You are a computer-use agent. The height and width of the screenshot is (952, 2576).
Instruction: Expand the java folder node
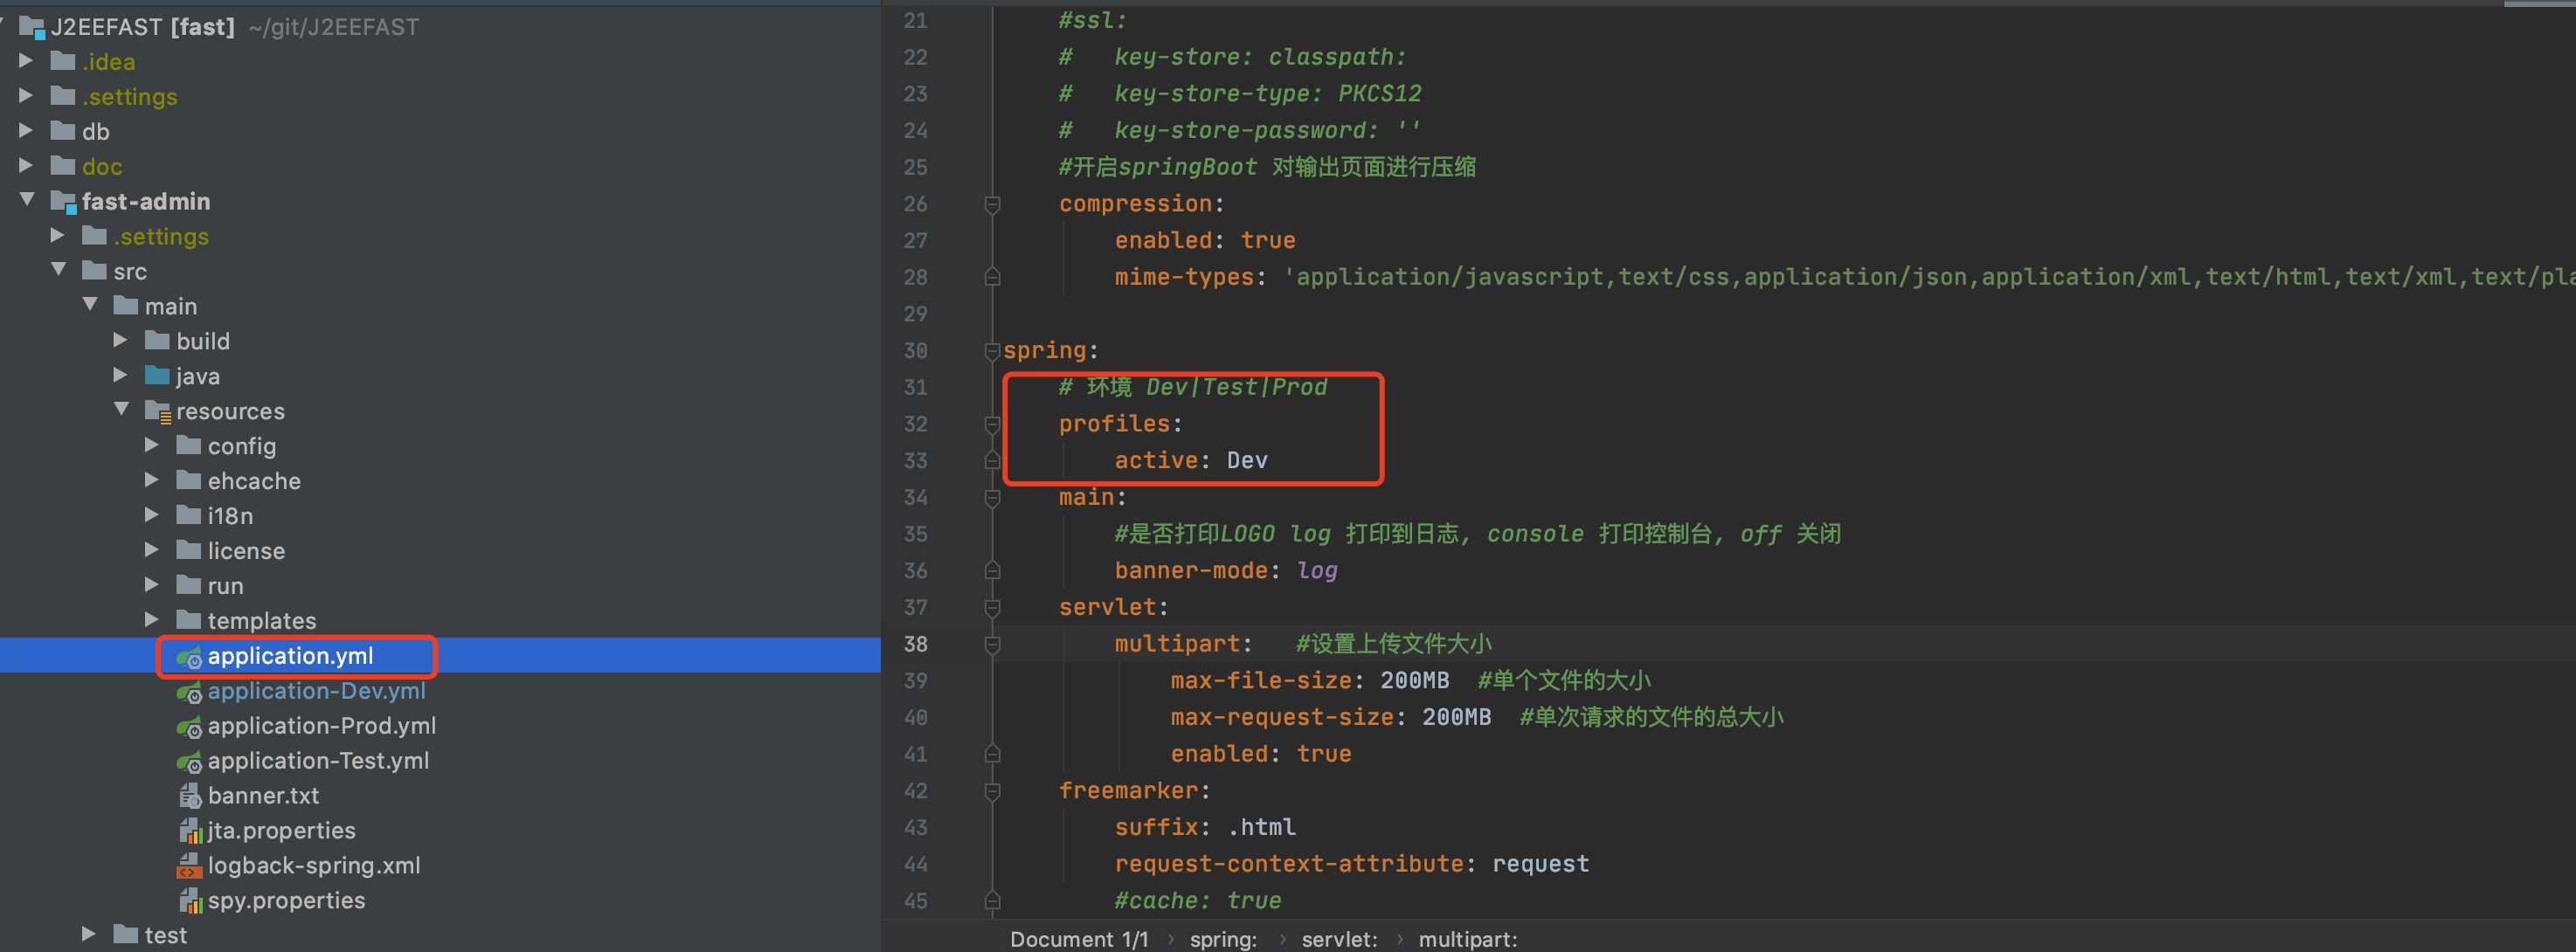120,376
